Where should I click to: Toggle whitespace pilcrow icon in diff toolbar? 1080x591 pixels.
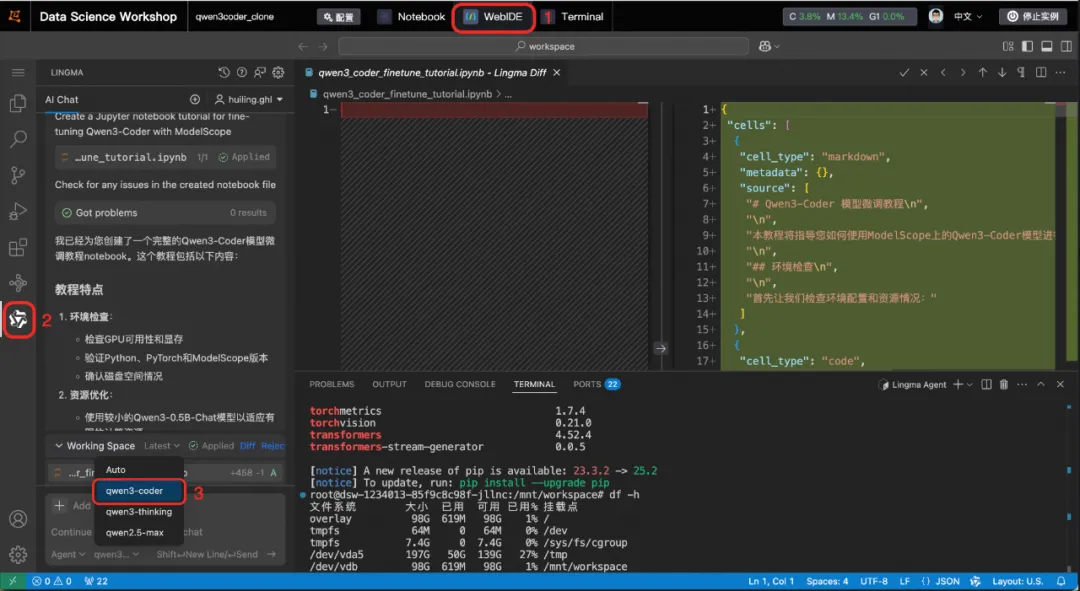coord(1021,72)
